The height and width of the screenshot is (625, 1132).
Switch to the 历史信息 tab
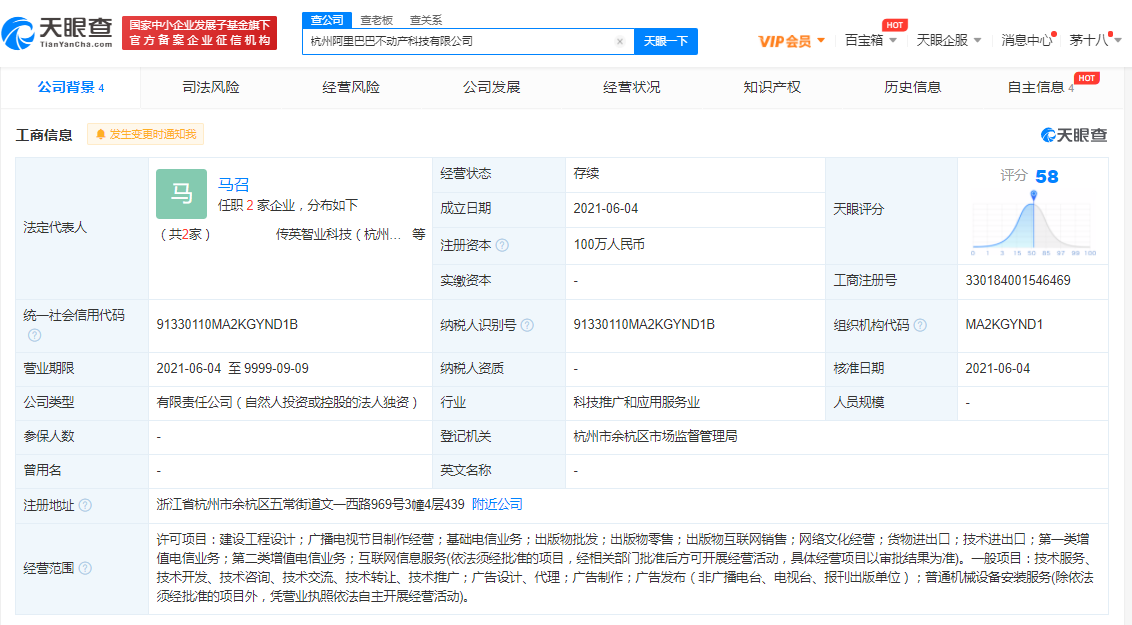point(913,87)
